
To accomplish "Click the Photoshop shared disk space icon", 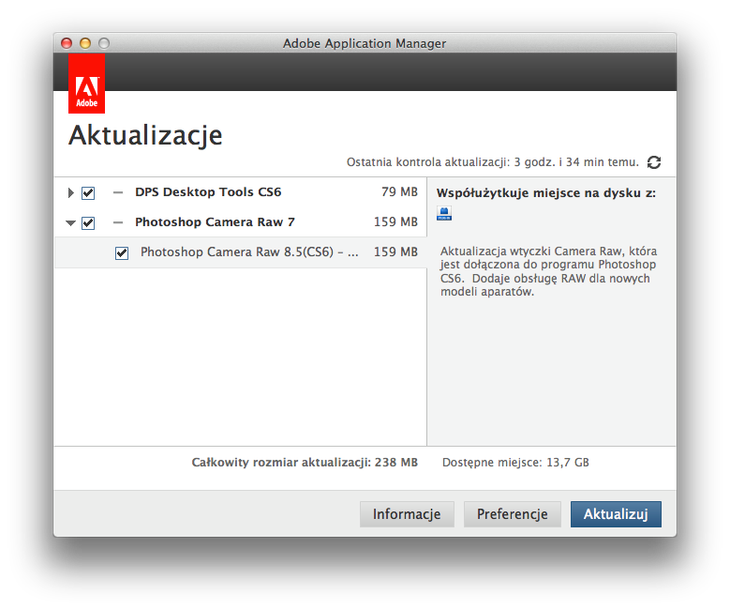I will [444, 214].
